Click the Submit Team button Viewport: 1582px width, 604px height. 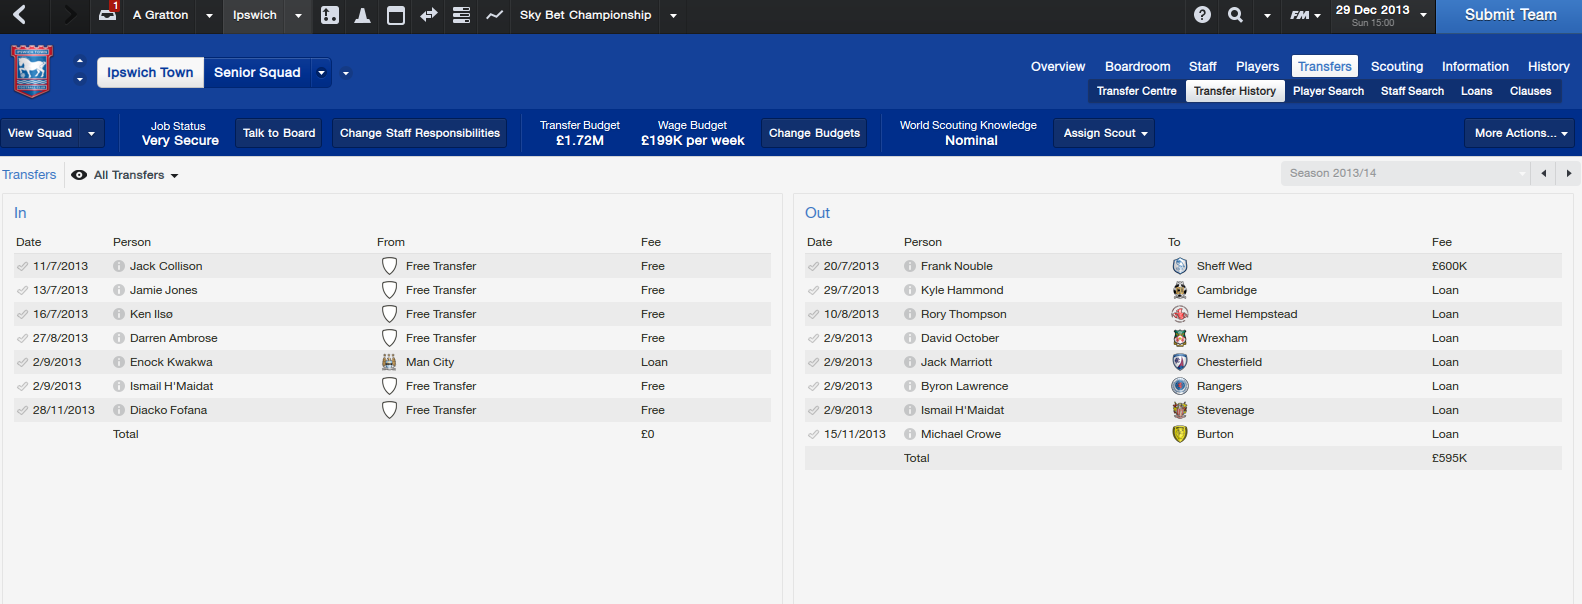tap(1510, 15)
